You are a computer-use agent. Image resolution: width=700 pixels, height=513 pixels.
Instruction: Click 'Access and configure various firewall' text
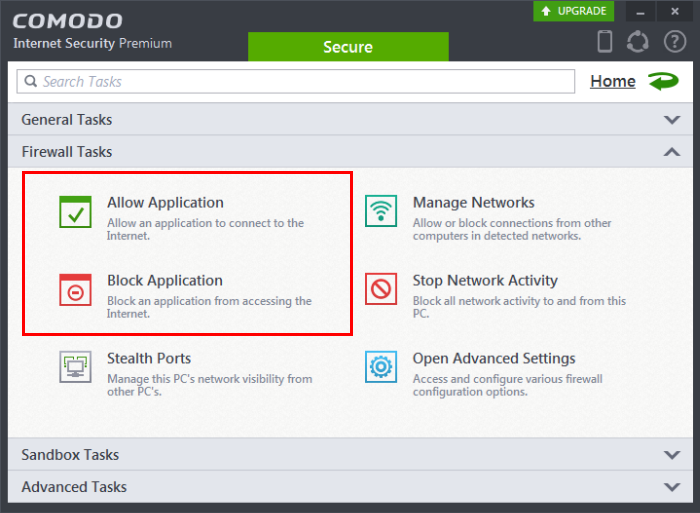(x=508, y=385)
